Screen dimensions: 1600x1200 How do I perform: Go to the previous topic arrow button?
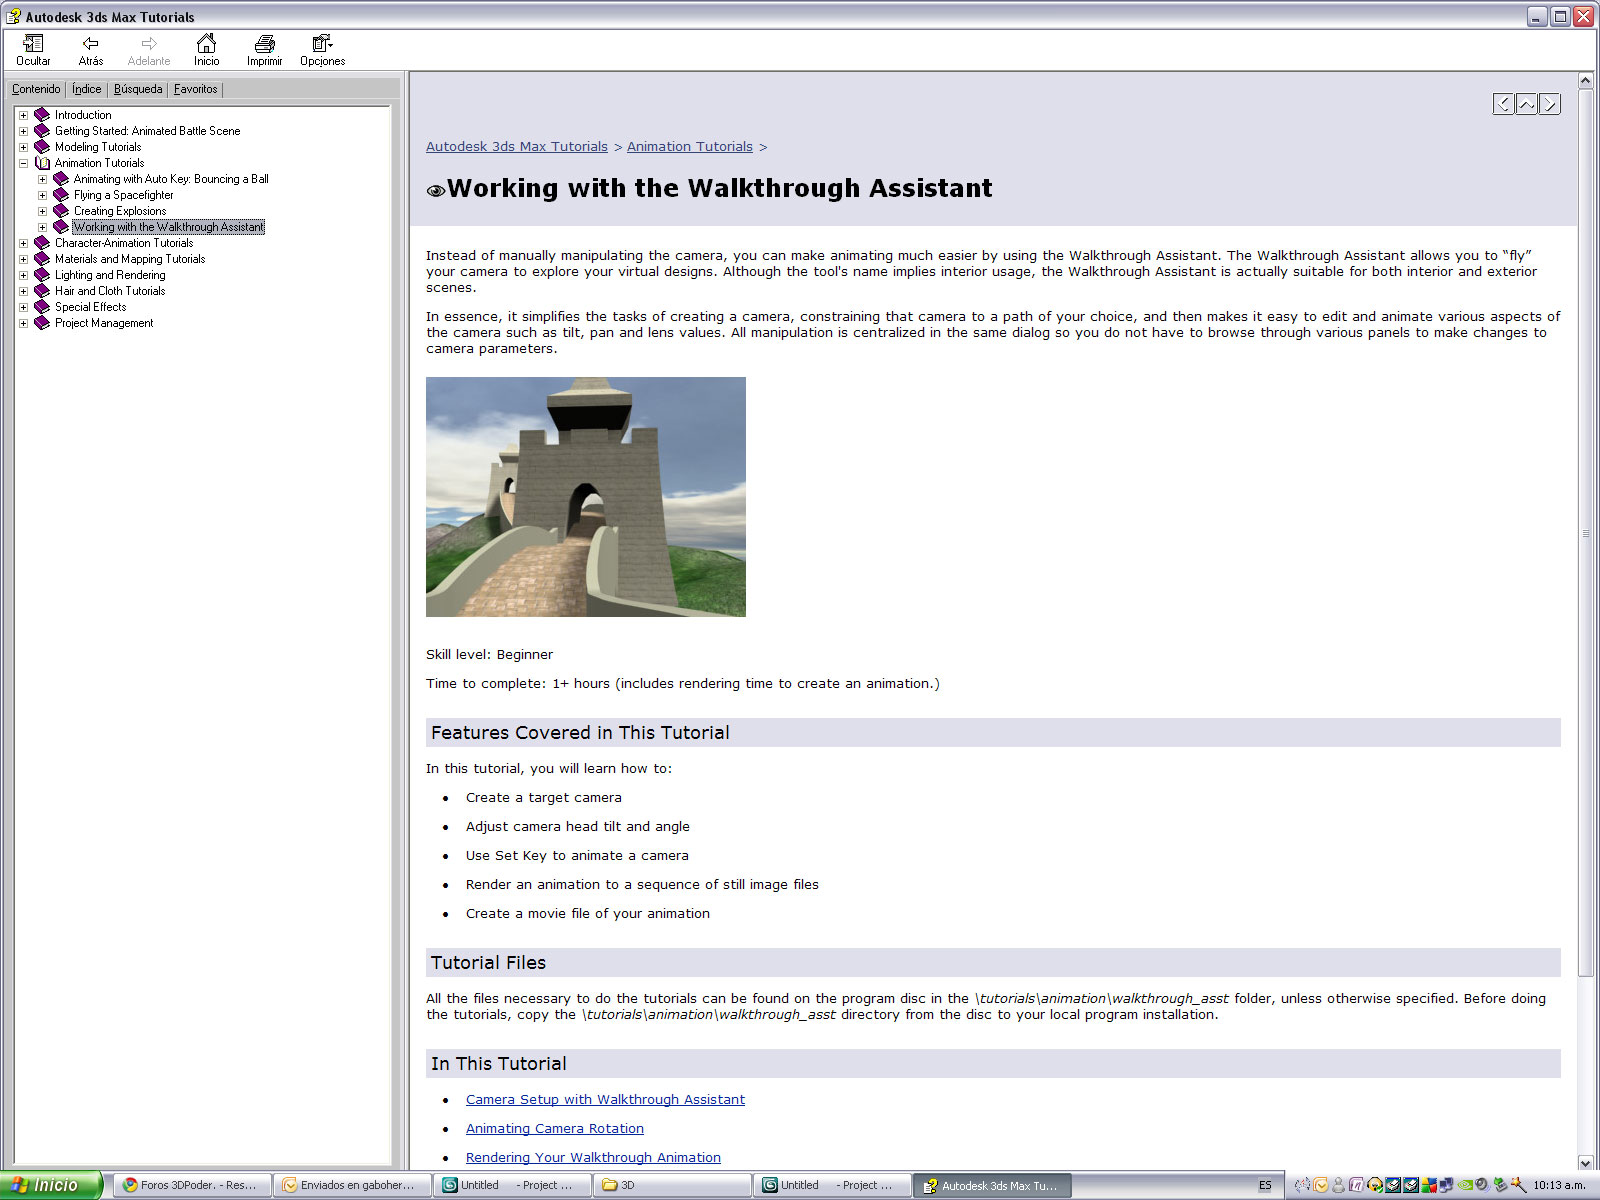1503,104
